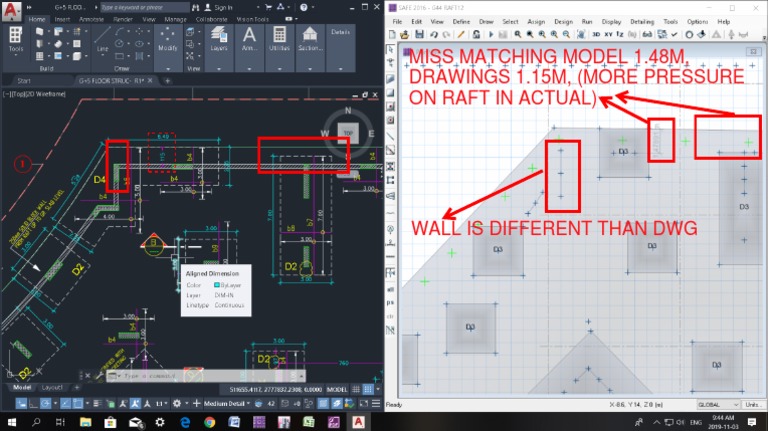
Task: Select the pointer tool in SAFE sidebar
Action: (x=390, y=49)
